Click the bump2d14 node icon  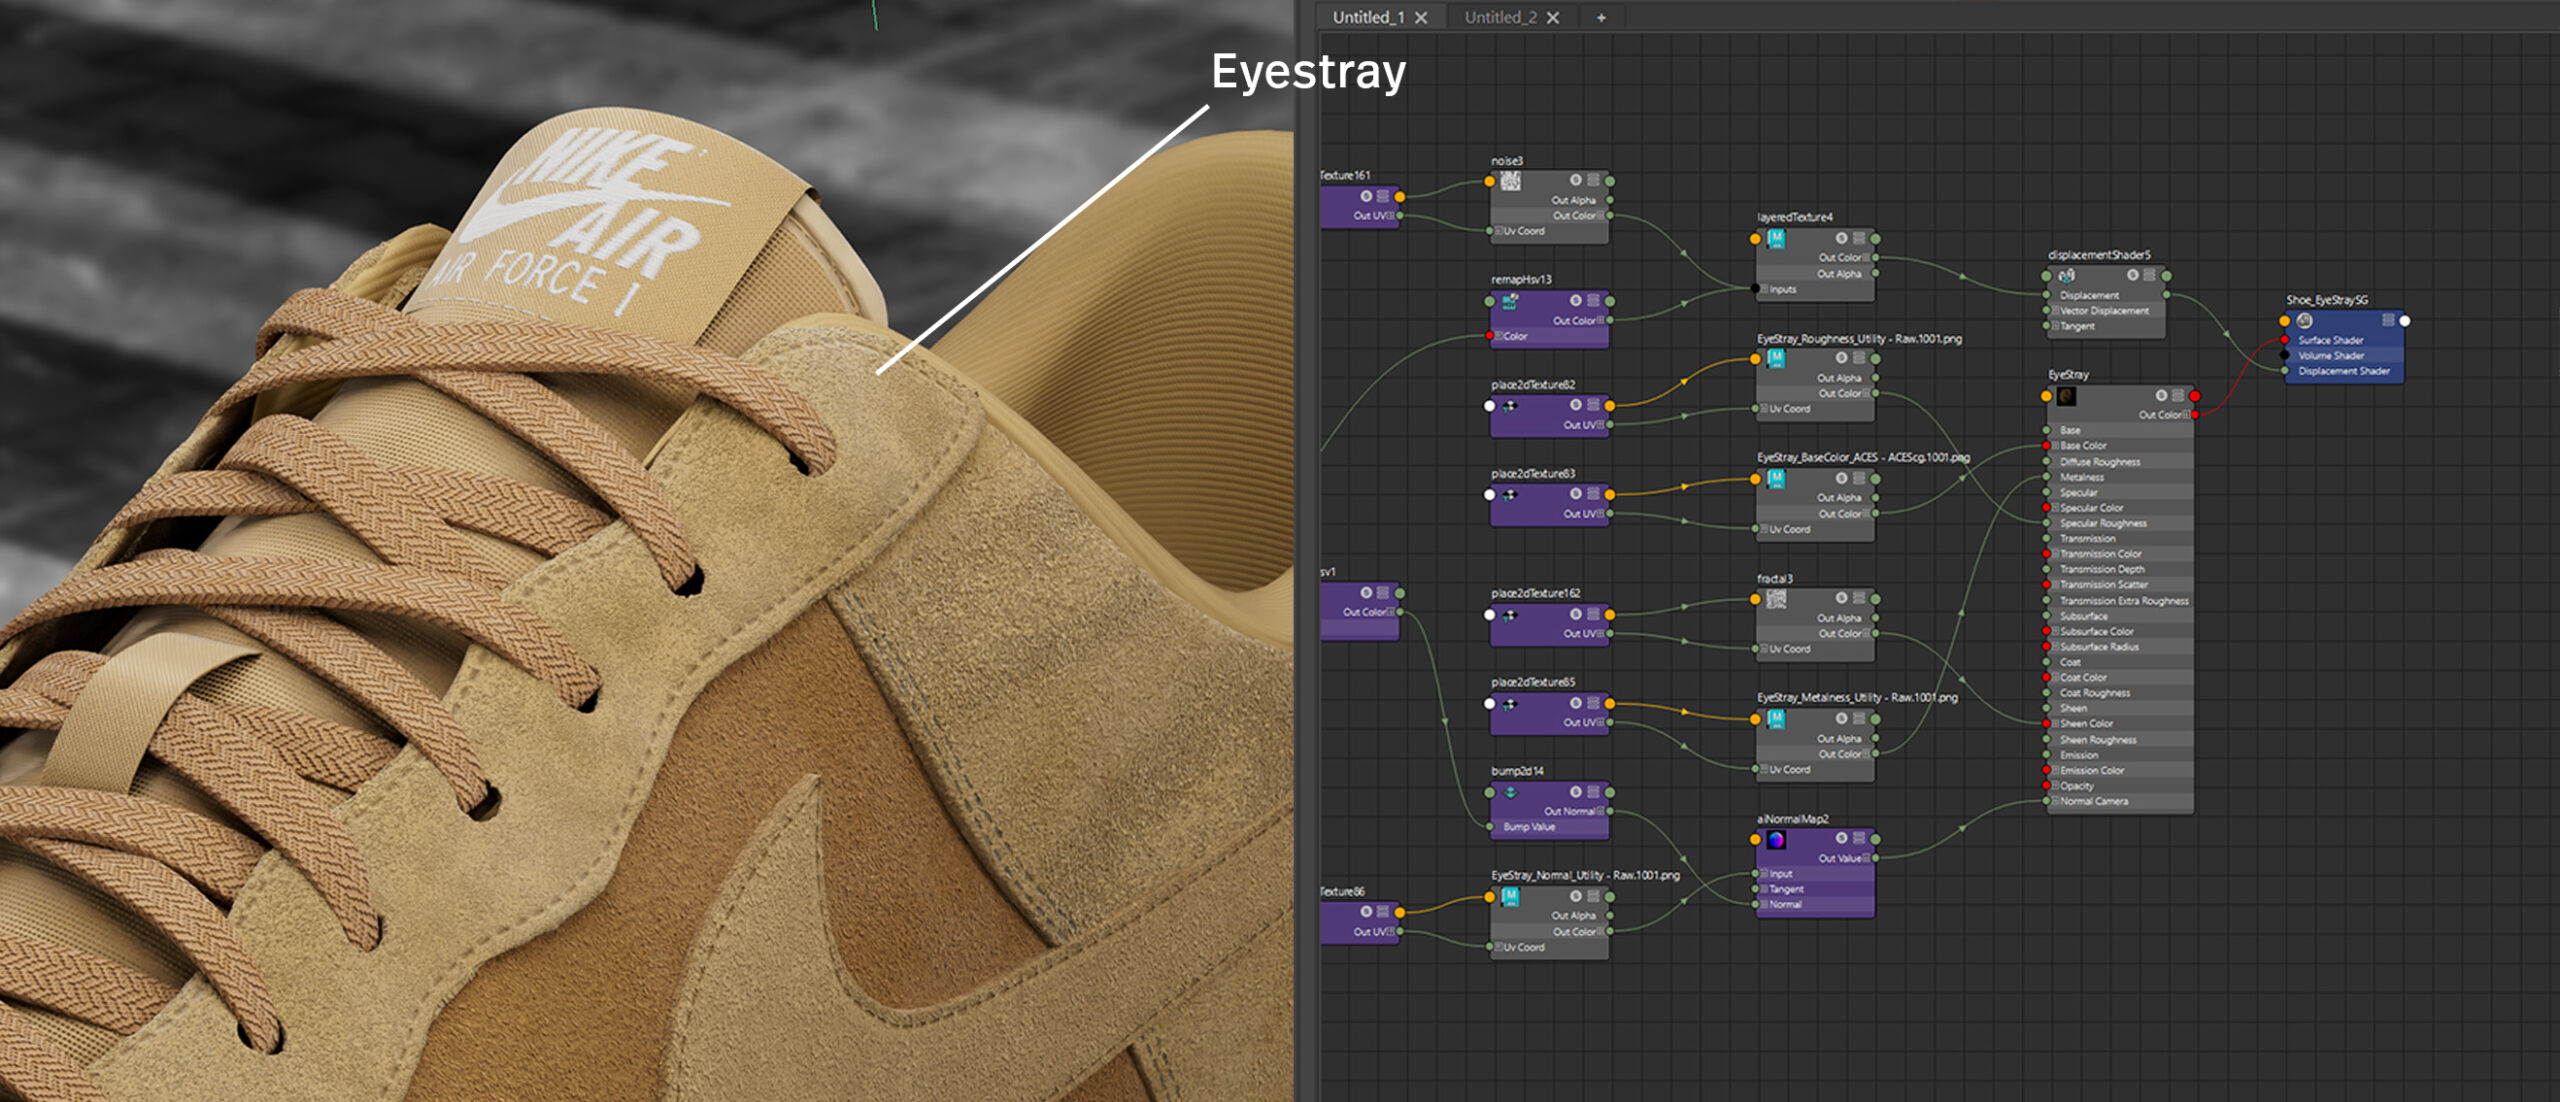point(1511,793)
